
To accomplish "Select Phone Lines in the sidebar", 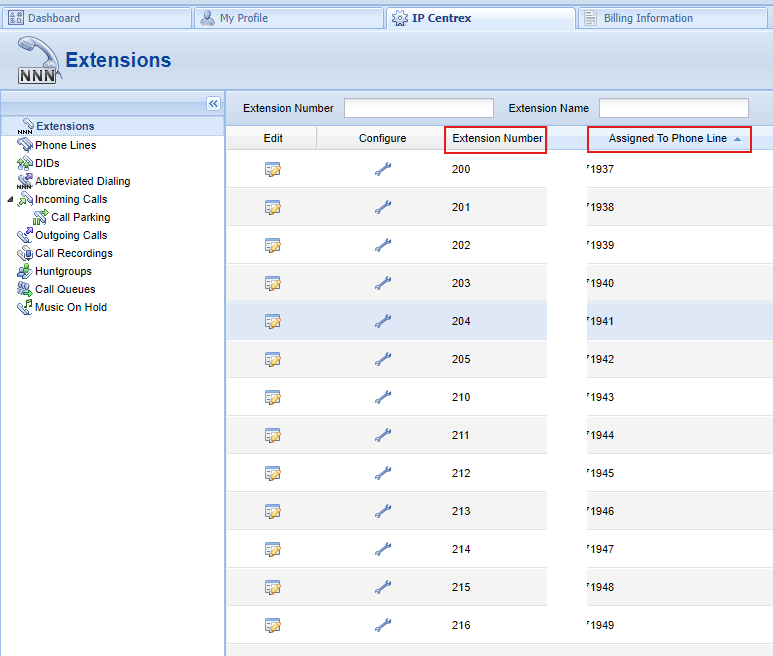I will point(65,145).
